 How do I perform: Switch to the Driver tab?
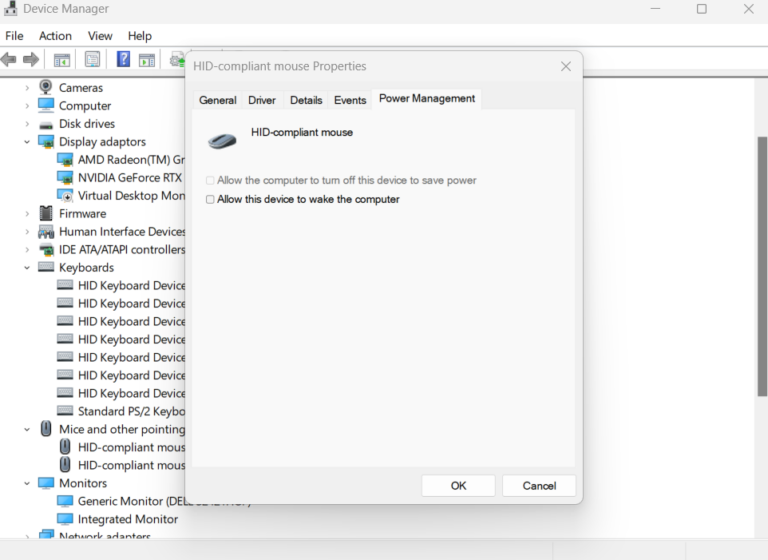(x=262, y=100)
